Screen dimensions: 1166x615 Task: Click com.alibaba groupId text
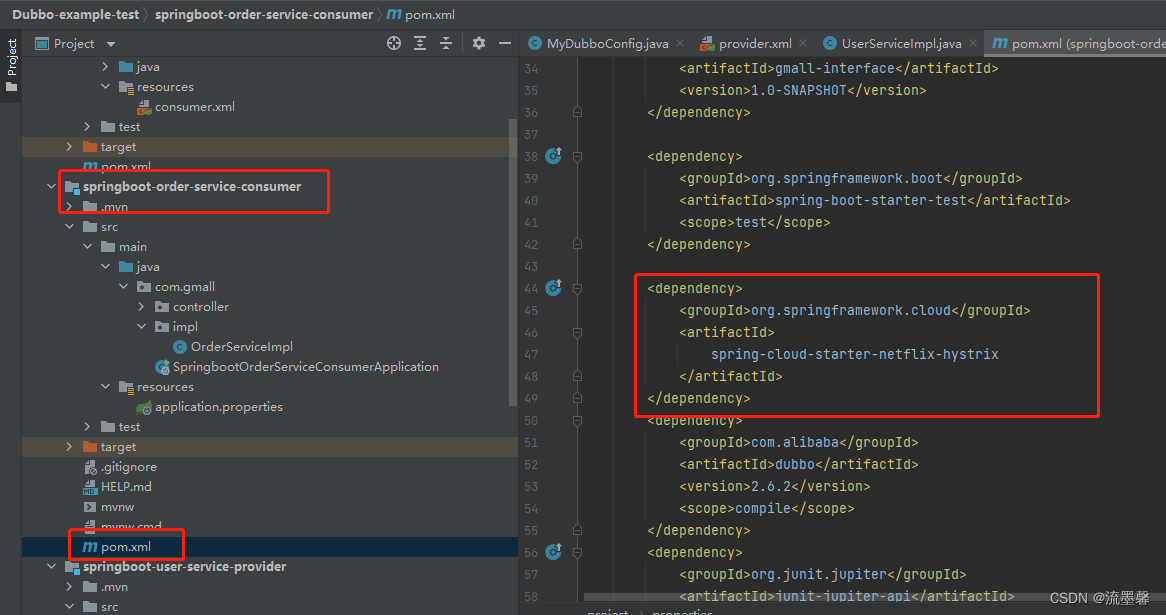pyautogui.click(x=795, y=442)
